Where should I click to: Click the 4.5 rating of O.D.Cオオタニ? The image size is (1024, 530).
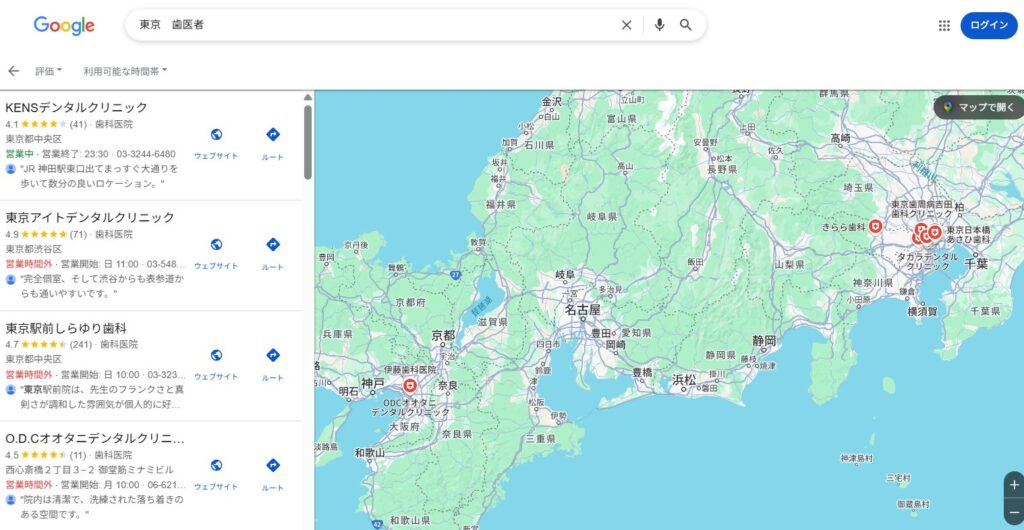pyautogui.click(x=36, y=454)
